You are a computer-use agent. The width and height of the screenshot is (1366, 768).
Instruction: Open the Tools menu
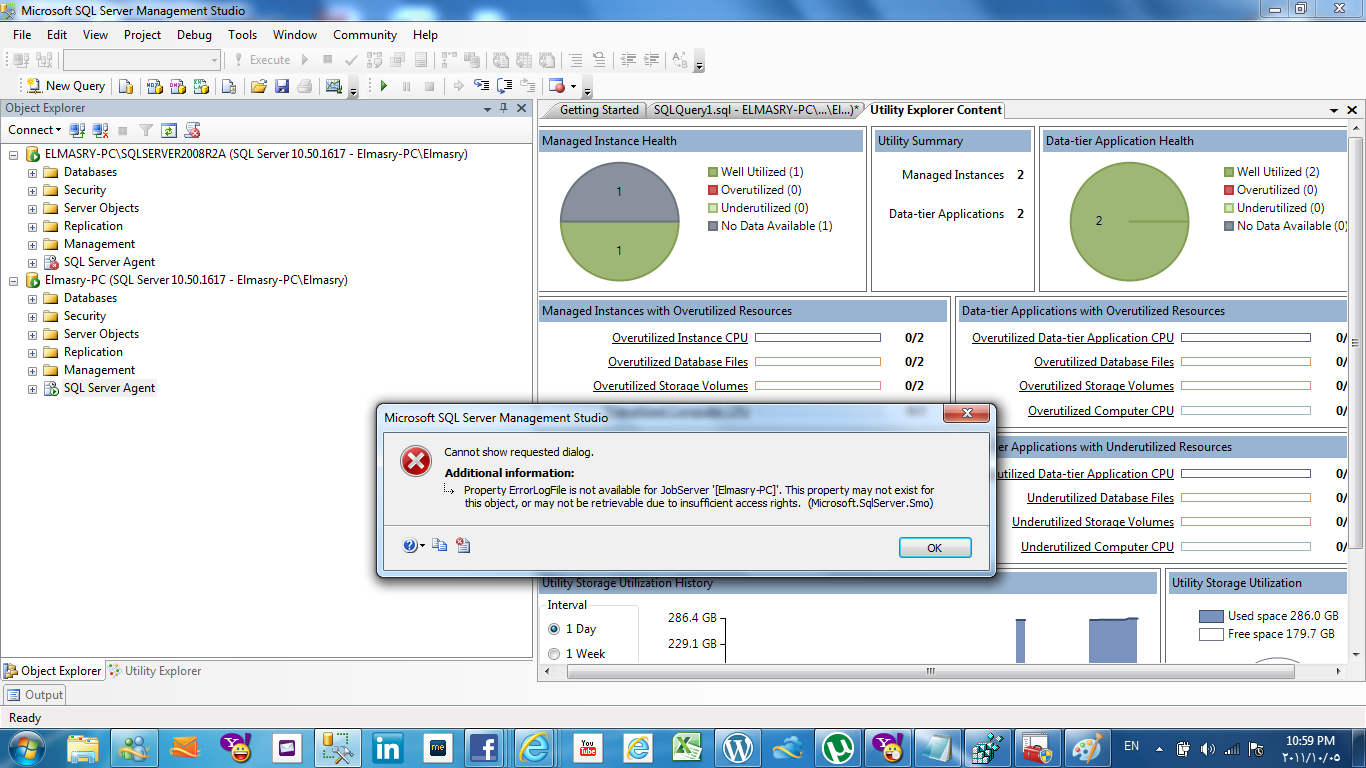click(x=242, y=35)
